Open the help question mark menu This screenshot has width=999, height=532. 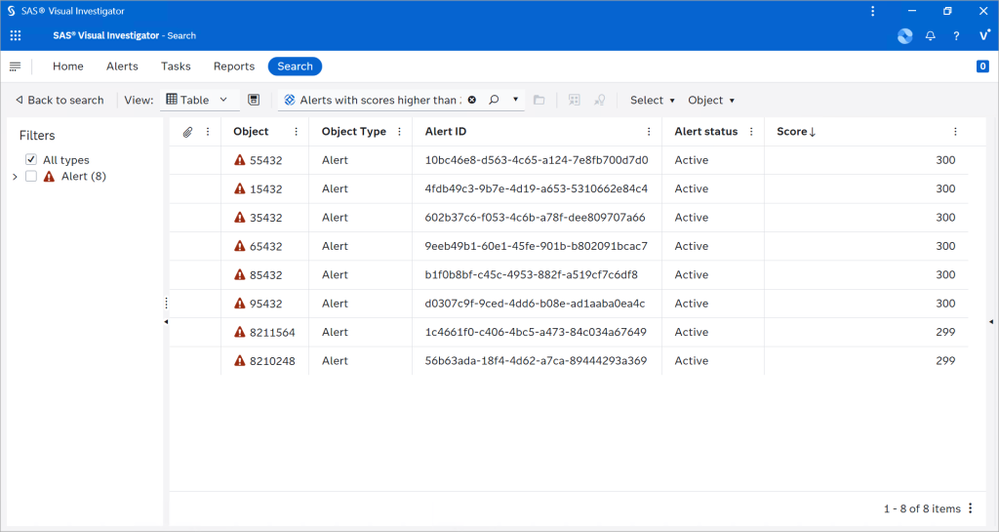(x=956, y=36)
